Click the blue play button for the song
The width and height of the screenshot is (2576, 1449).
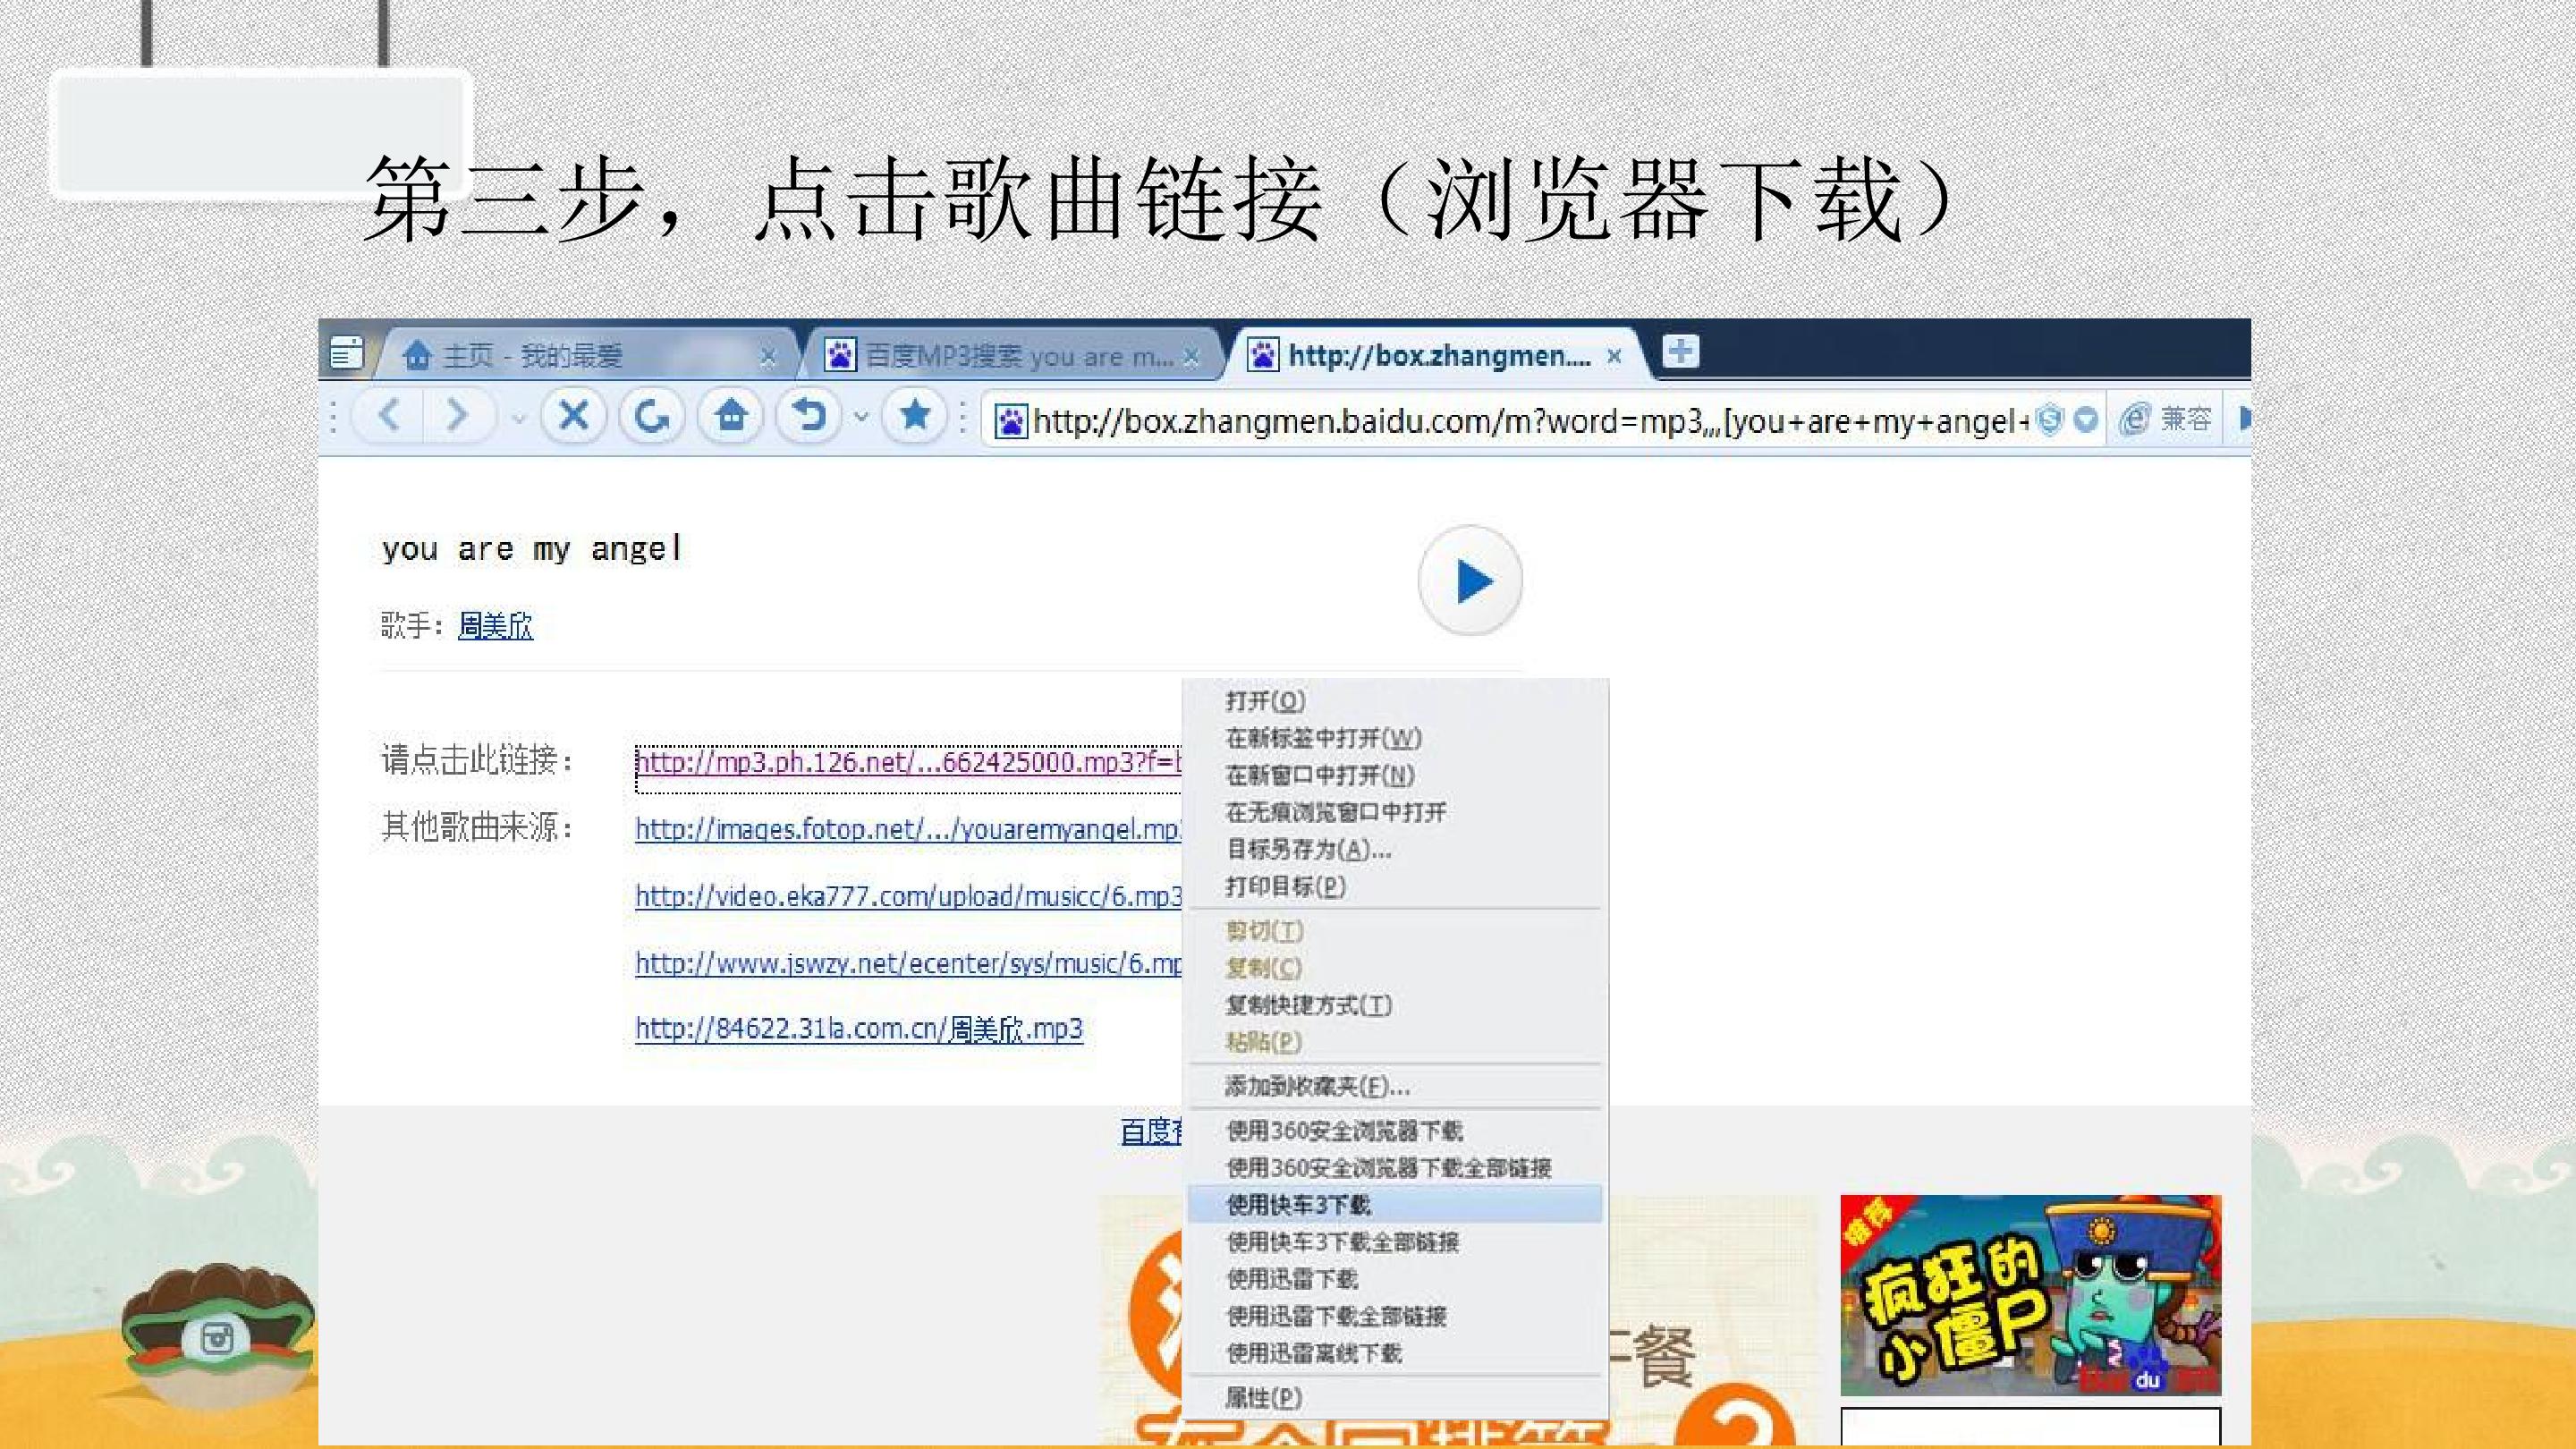point(1470,580)
